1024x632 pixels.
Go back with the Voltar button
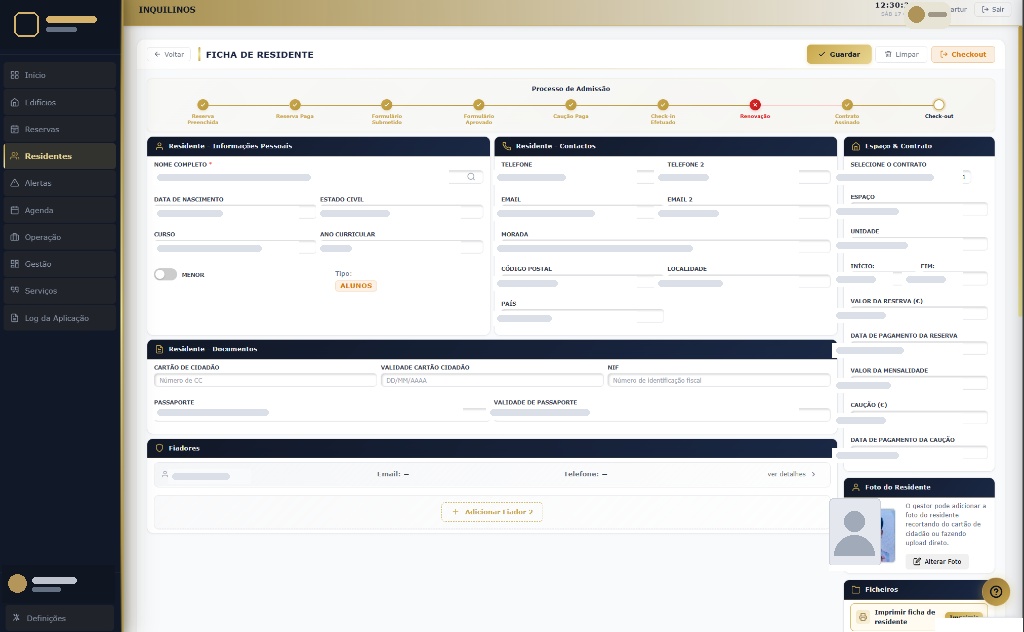(x=169, y=54)
